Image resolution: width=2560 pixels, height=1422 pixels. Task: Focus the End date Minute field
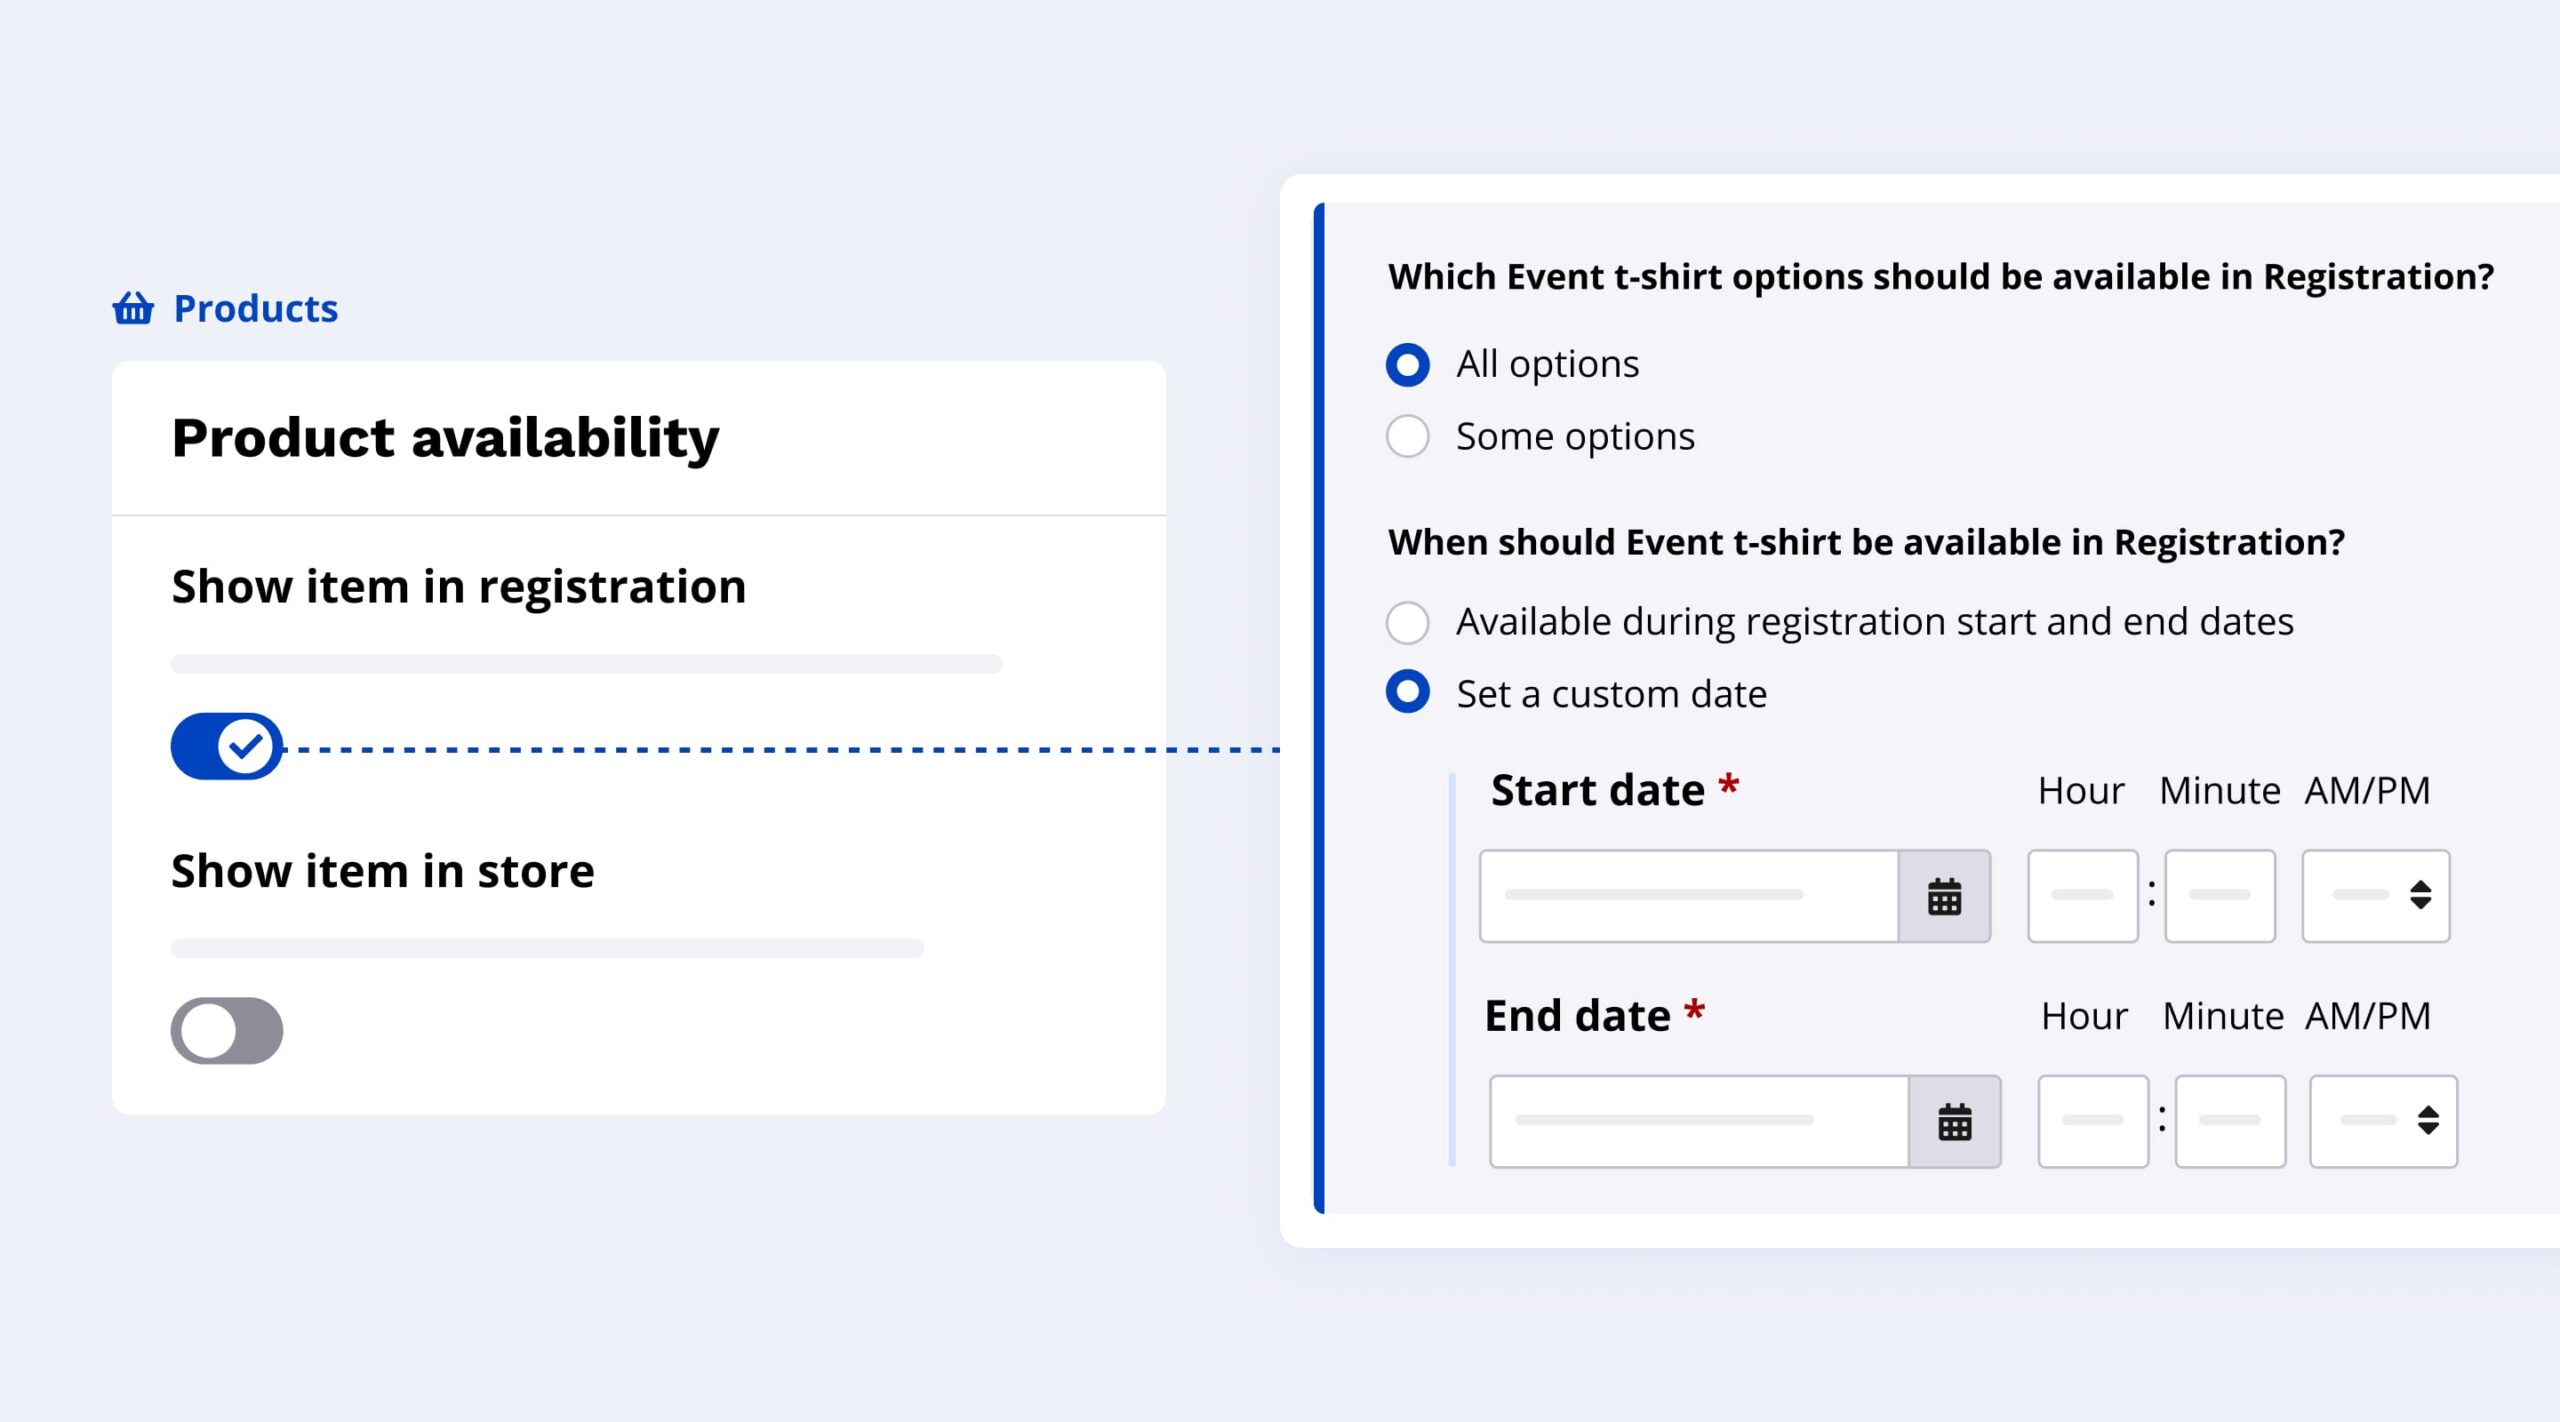(x=2230, y=1122)
